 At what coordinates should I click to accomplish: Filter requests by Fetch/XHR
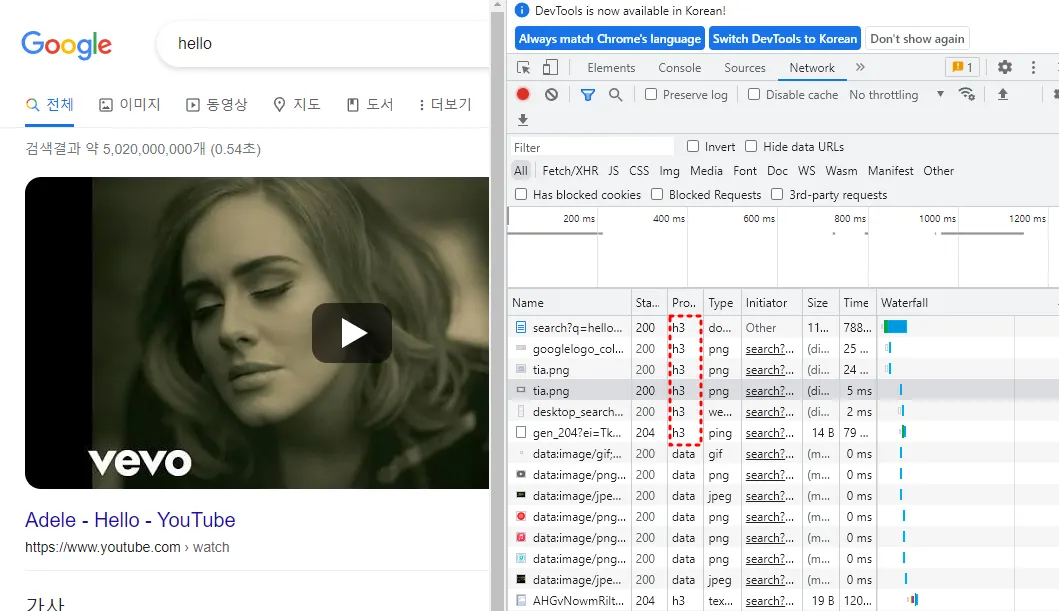570,171
